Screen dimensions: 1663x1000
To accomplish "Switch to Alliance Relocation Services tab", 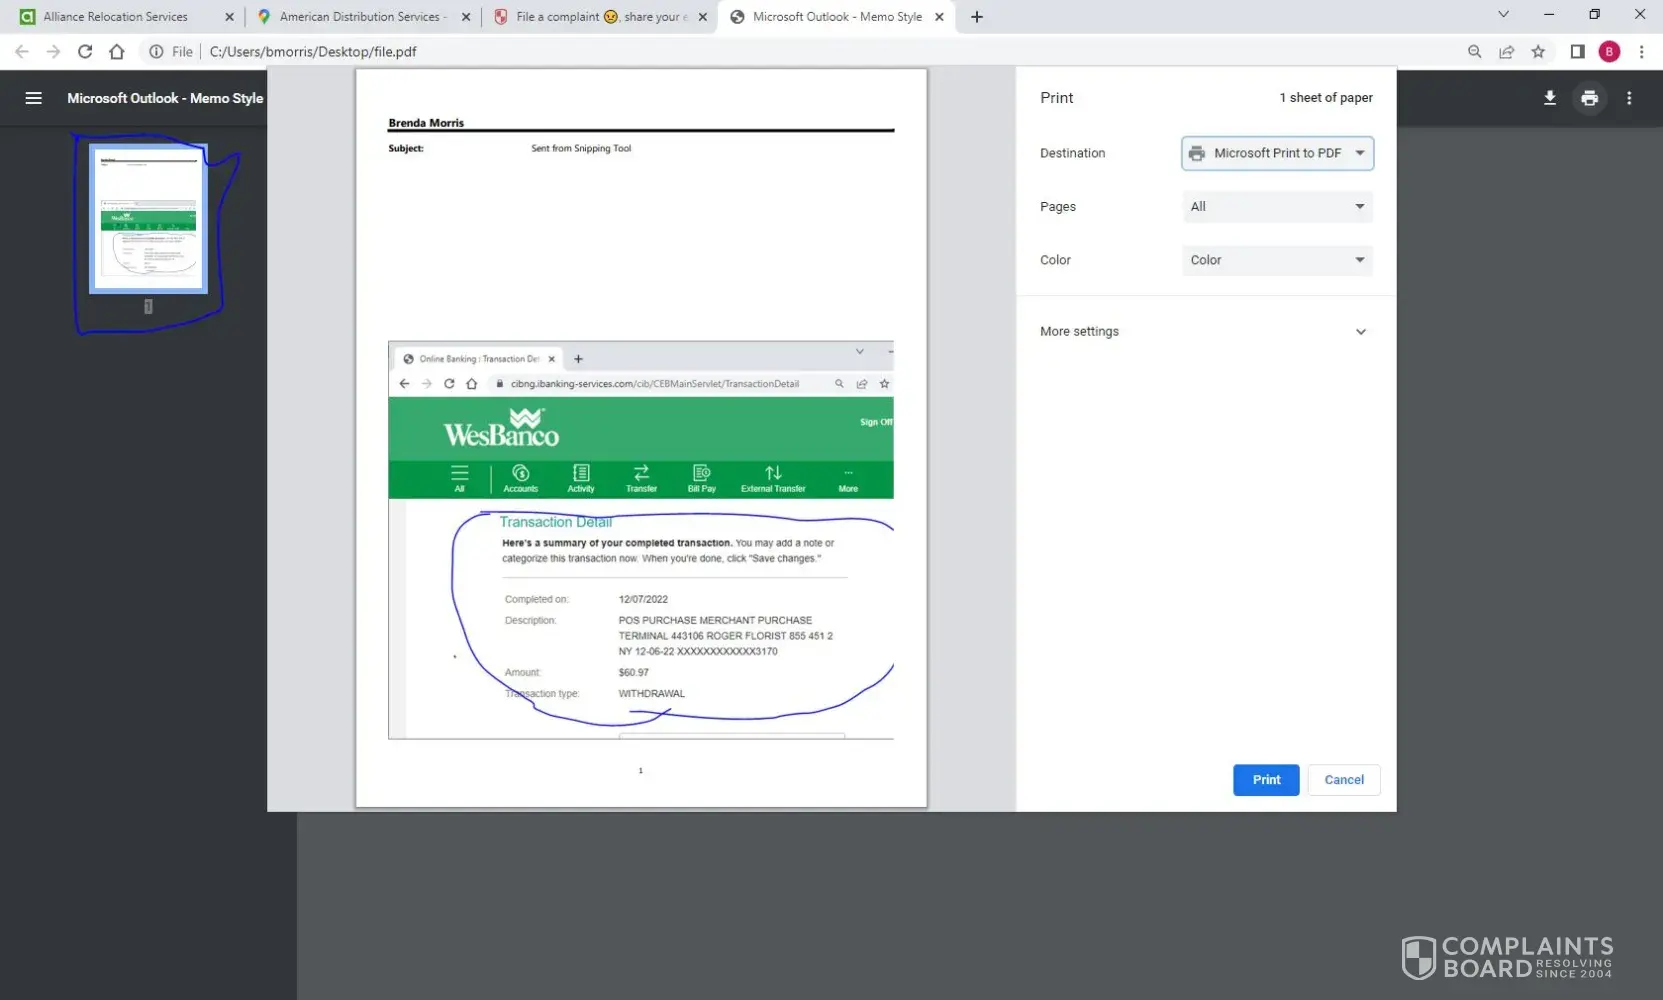I will click(x=116, y=17).
